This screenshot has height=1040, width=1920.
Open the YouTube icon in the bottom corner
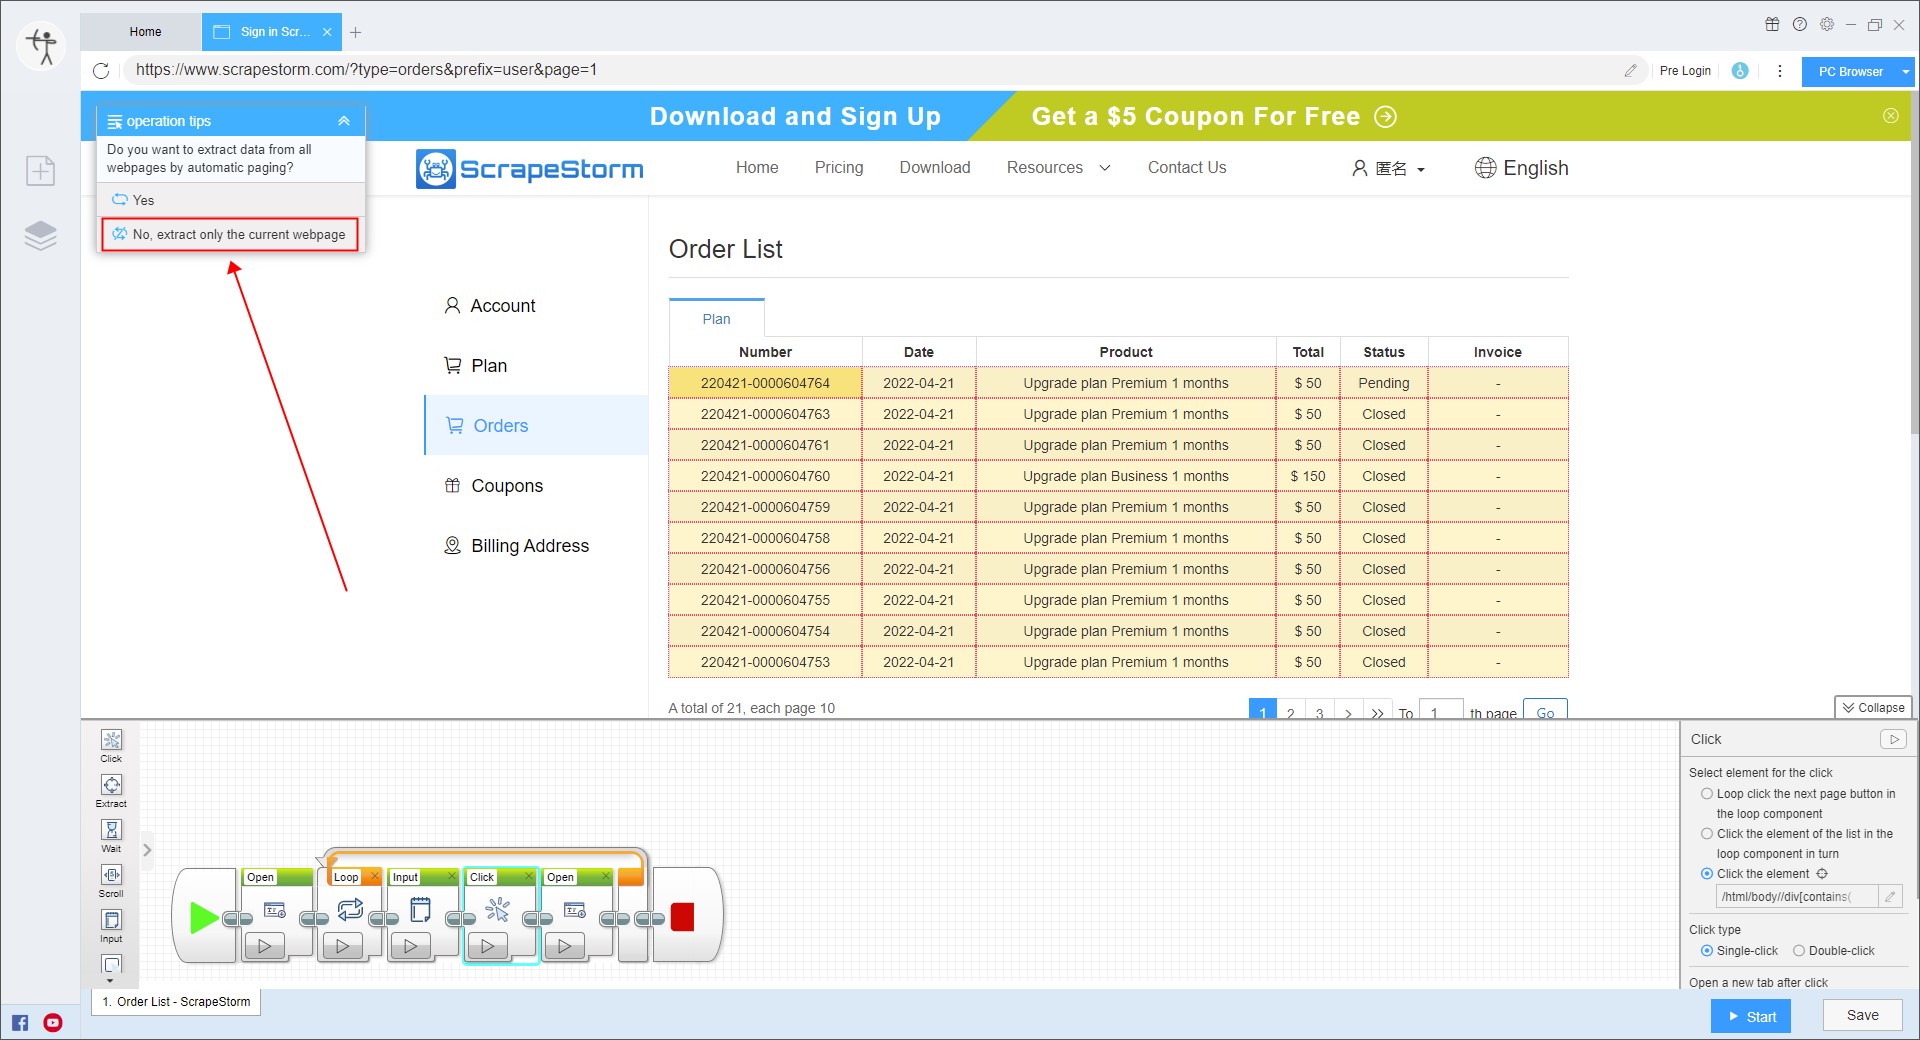point(53,1022)
